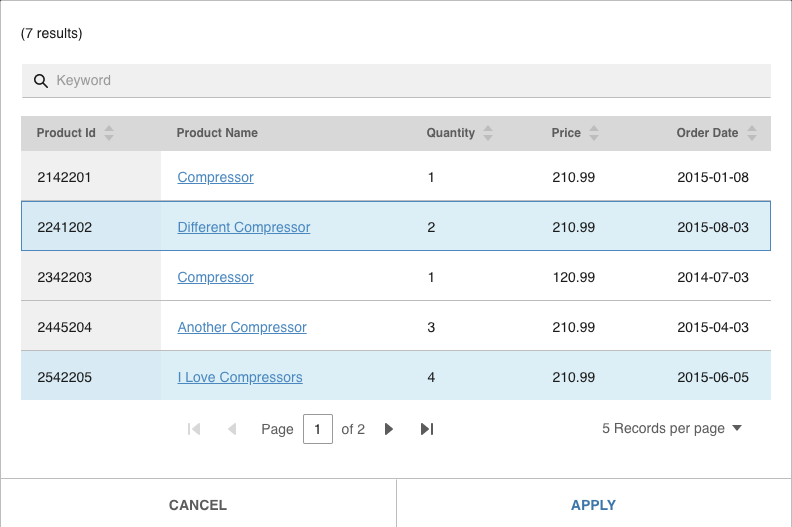Edit the page number box
The width and height of the screenshot is (792, 527).
pos(318,429)
